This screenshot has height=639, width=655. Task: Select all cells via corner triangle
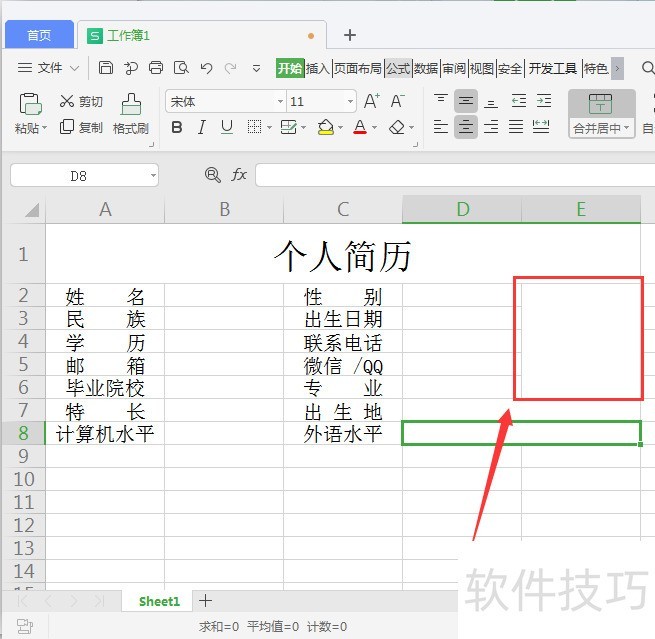[x=31, y=210]
